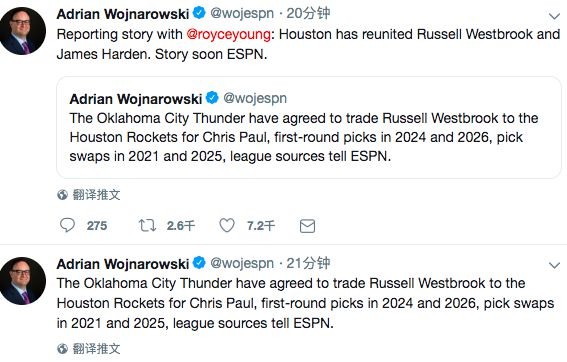Viewport: 567px width, 362px height.
Task: Open the chevron menu on the 20分钟 tweet
Action: [554, 16]
